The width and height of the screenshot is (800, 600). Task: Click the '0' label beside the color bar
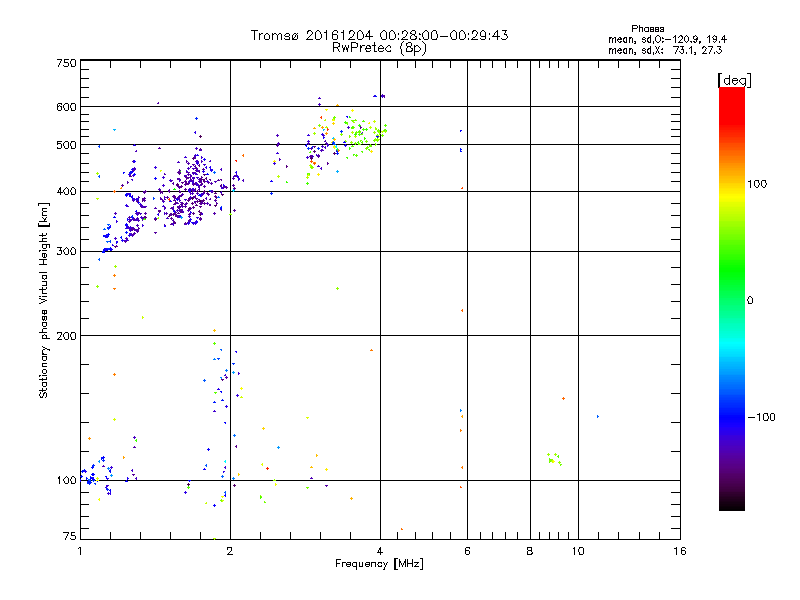tap(750, 301)
